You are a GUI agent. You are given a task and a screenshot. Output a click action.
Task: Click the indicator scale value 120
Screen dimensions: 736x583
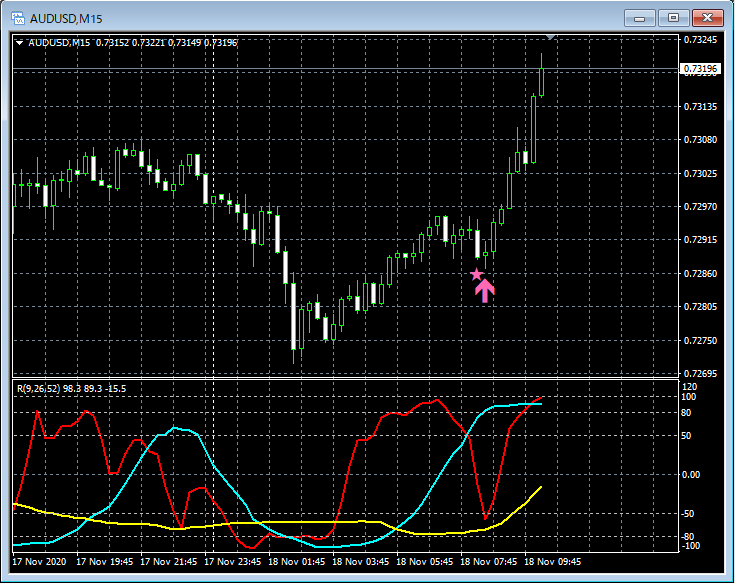(690, 386)
